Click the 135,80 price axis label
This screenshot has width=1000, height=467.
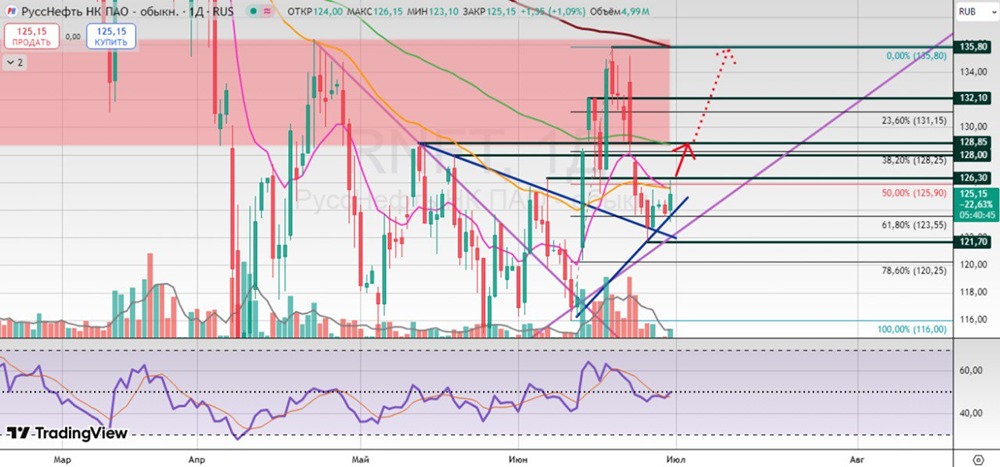974,47
